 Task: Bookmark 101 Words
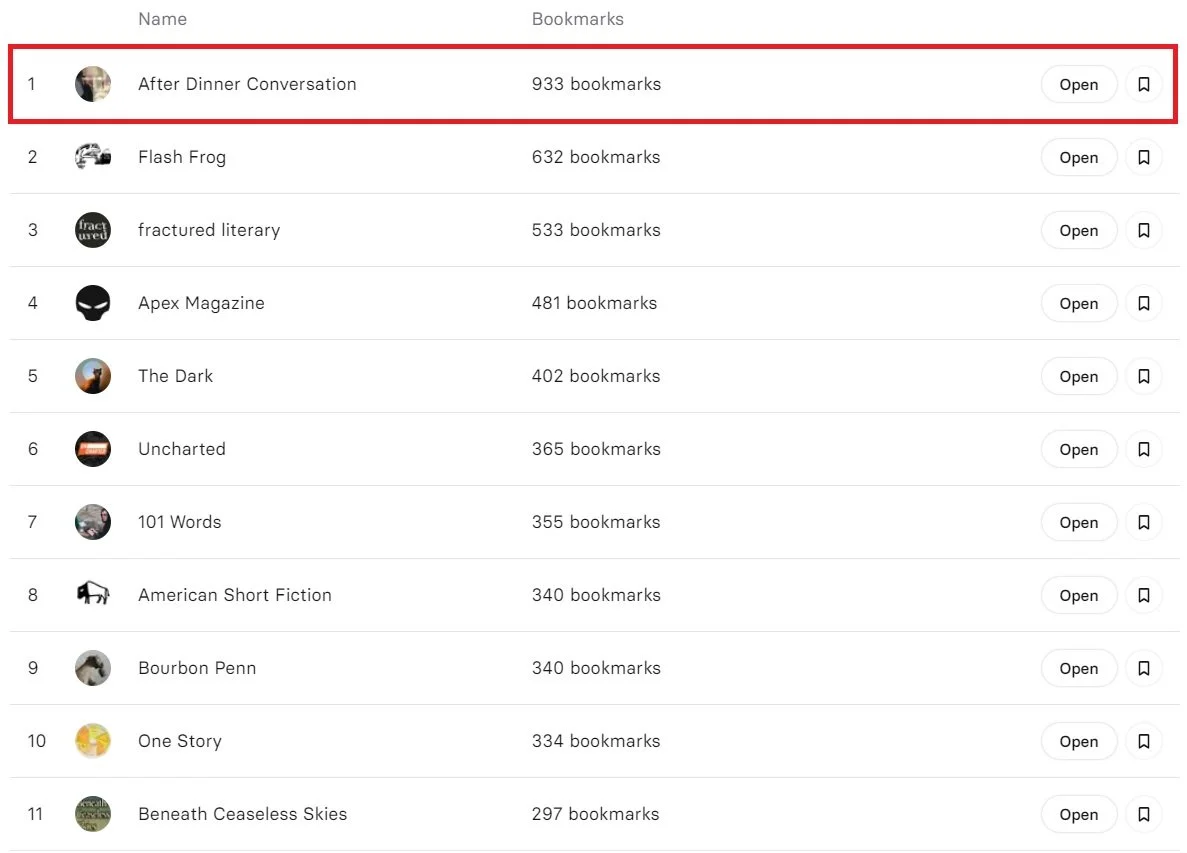click(1143, 522)
